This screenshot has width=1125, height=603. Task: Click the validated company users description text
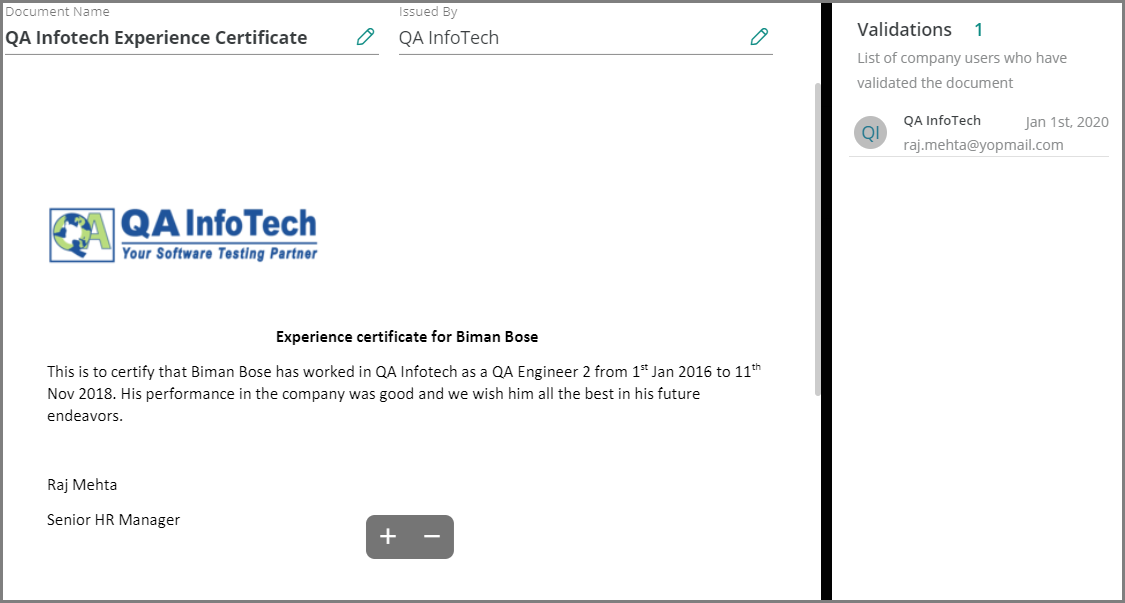(x=961, y=70)
